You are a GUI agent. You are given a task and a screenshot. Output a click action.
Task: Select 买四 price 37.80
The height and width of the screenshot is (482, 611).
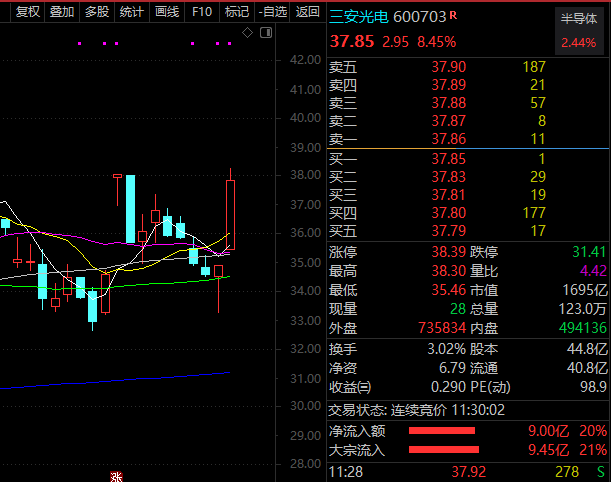point(449,213)
